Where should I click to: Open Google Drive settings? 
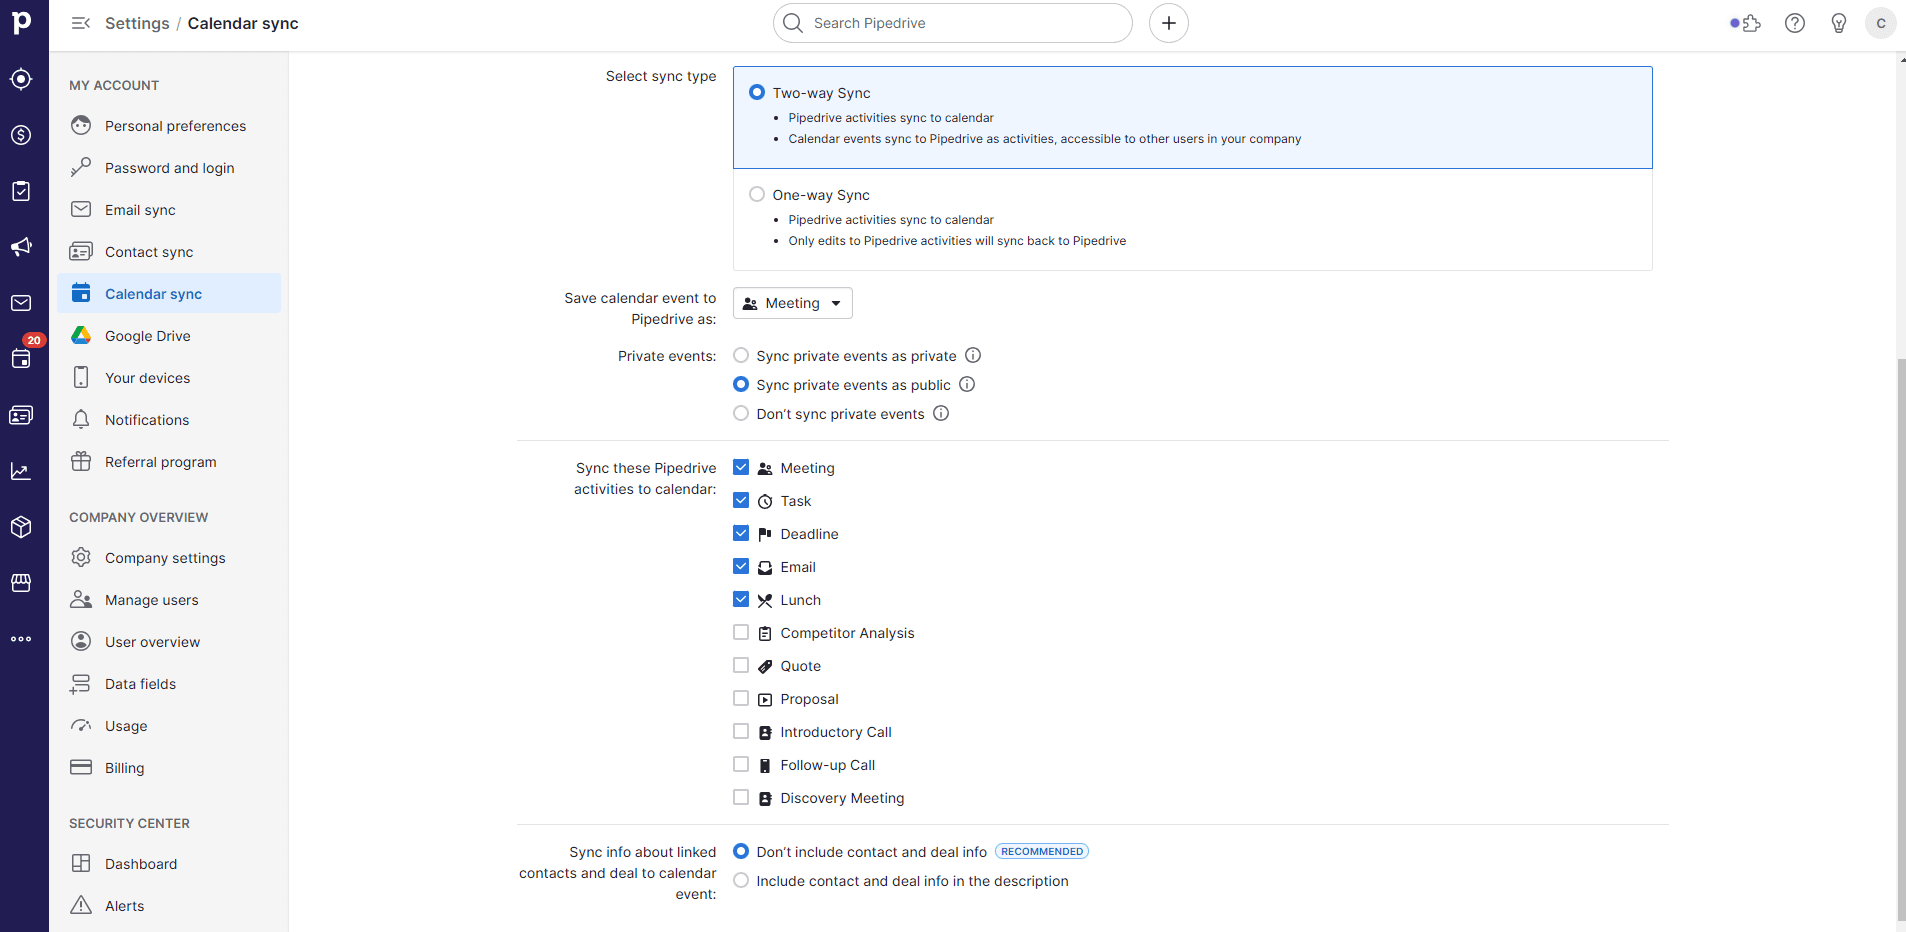pyautogui.click(x=169, y=336)
